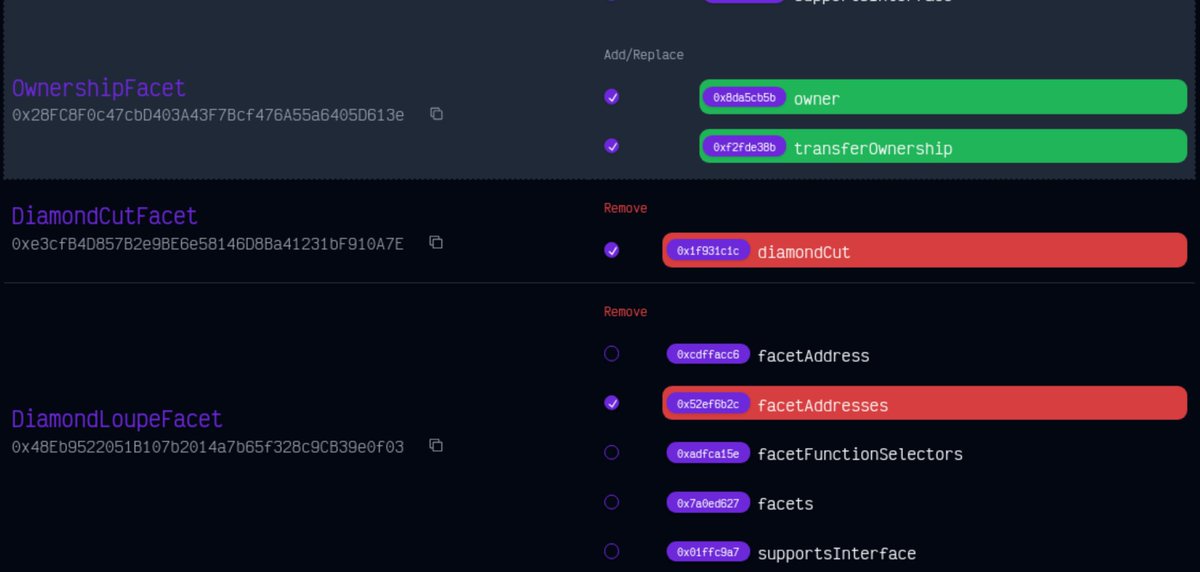Screen dimensions: 1200x572
Task: Click the 0xadfca15e selector badge
Action: point(708,453)
